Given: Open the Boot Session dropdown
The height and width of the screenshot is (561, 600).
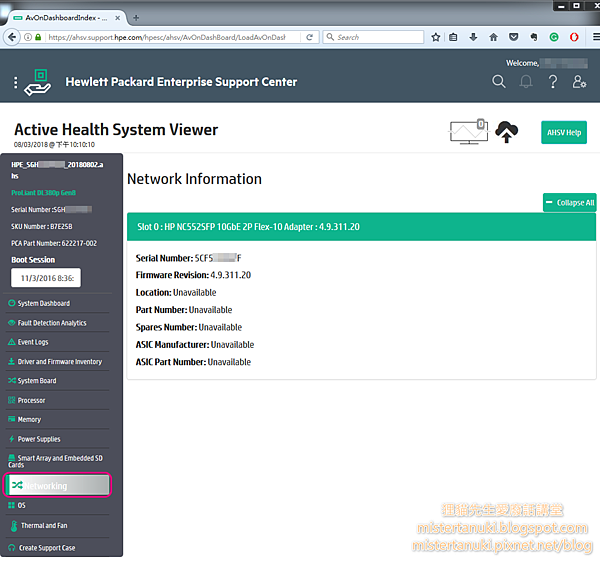Looking at the screenshot, I should tap(46, 278).
